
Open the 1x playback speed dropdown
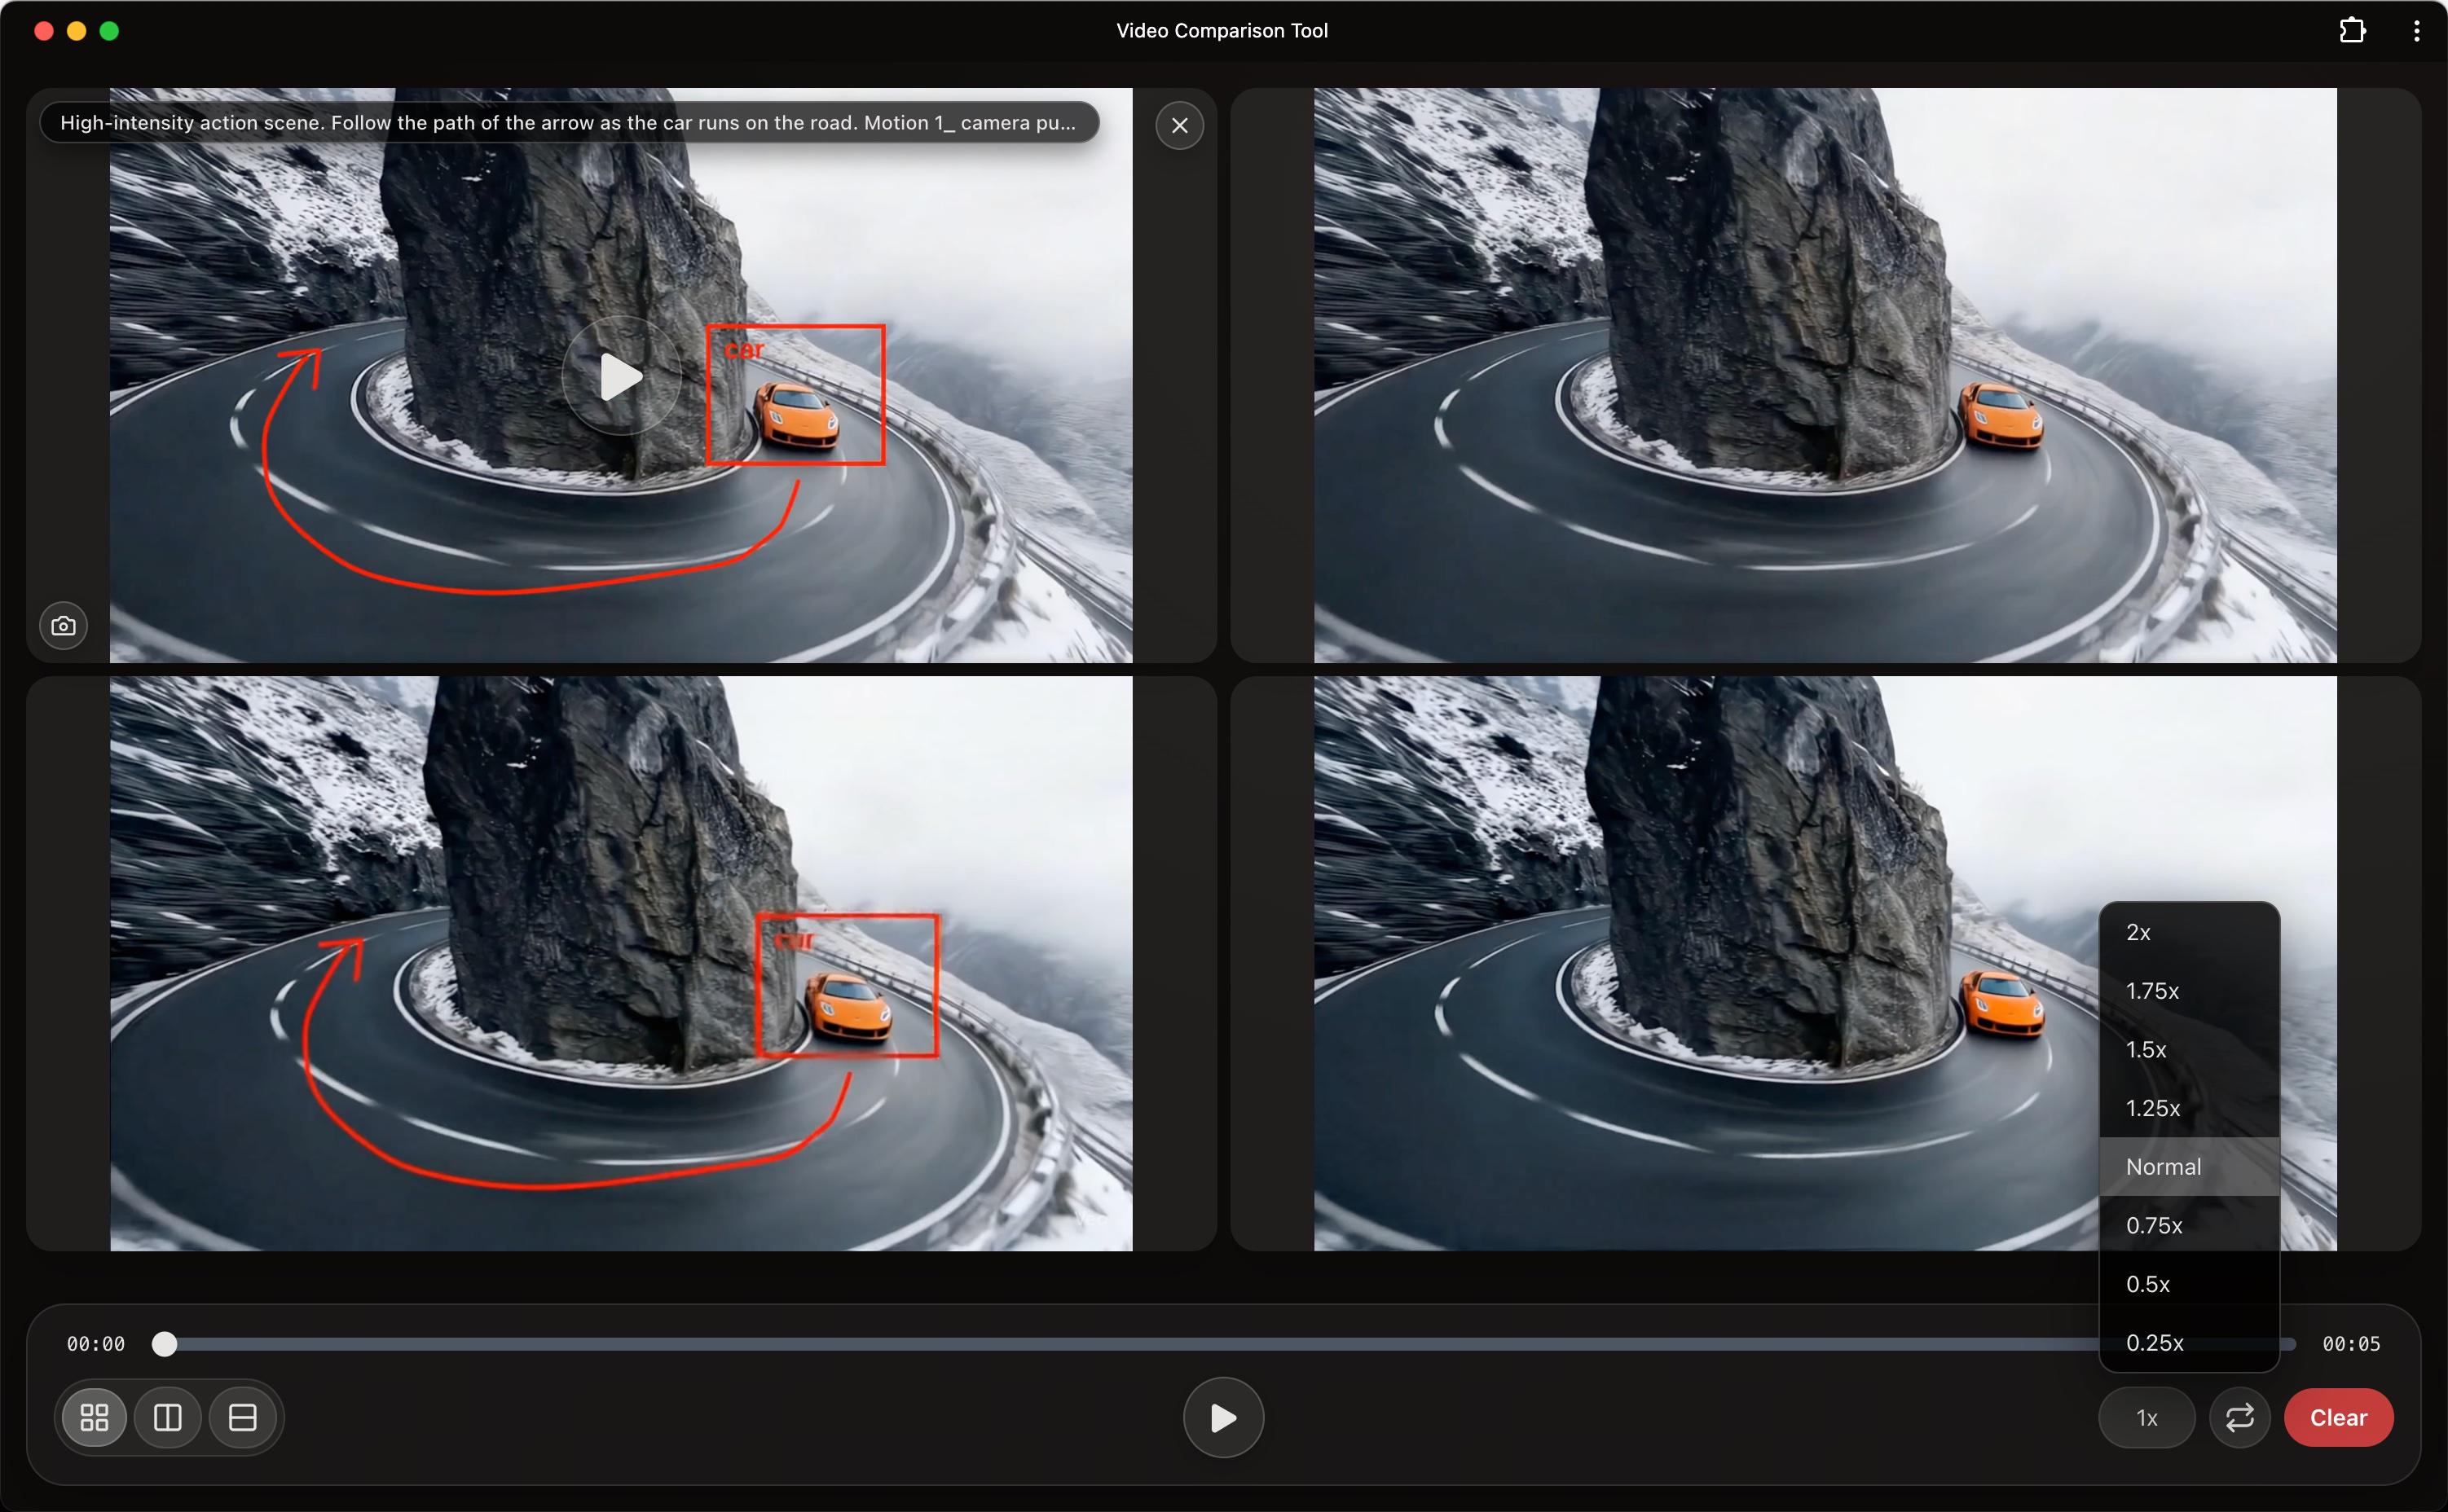(x=2147, y=1417)
